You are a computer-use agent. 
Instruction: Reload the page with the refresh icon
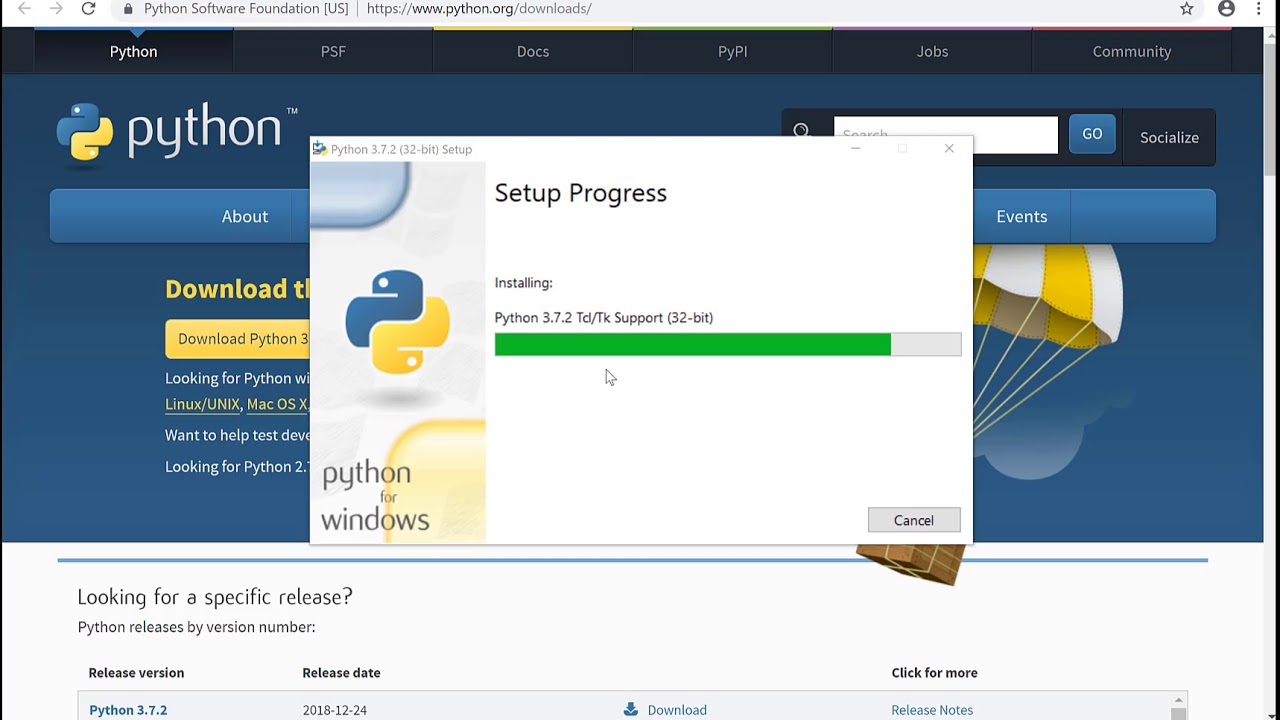click(88, 9)
